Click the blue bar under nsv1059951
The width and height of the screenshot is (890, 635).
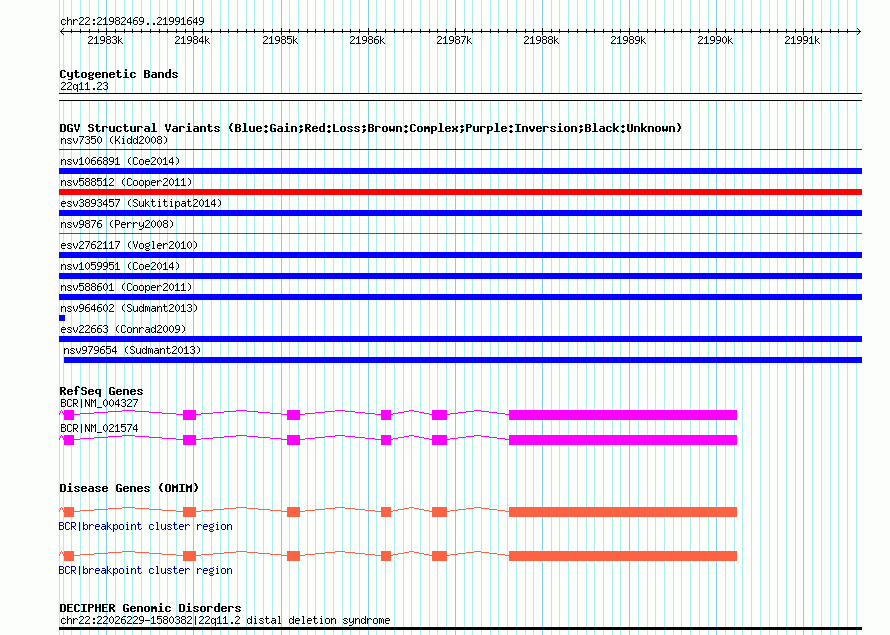click(x=460, y=276)
